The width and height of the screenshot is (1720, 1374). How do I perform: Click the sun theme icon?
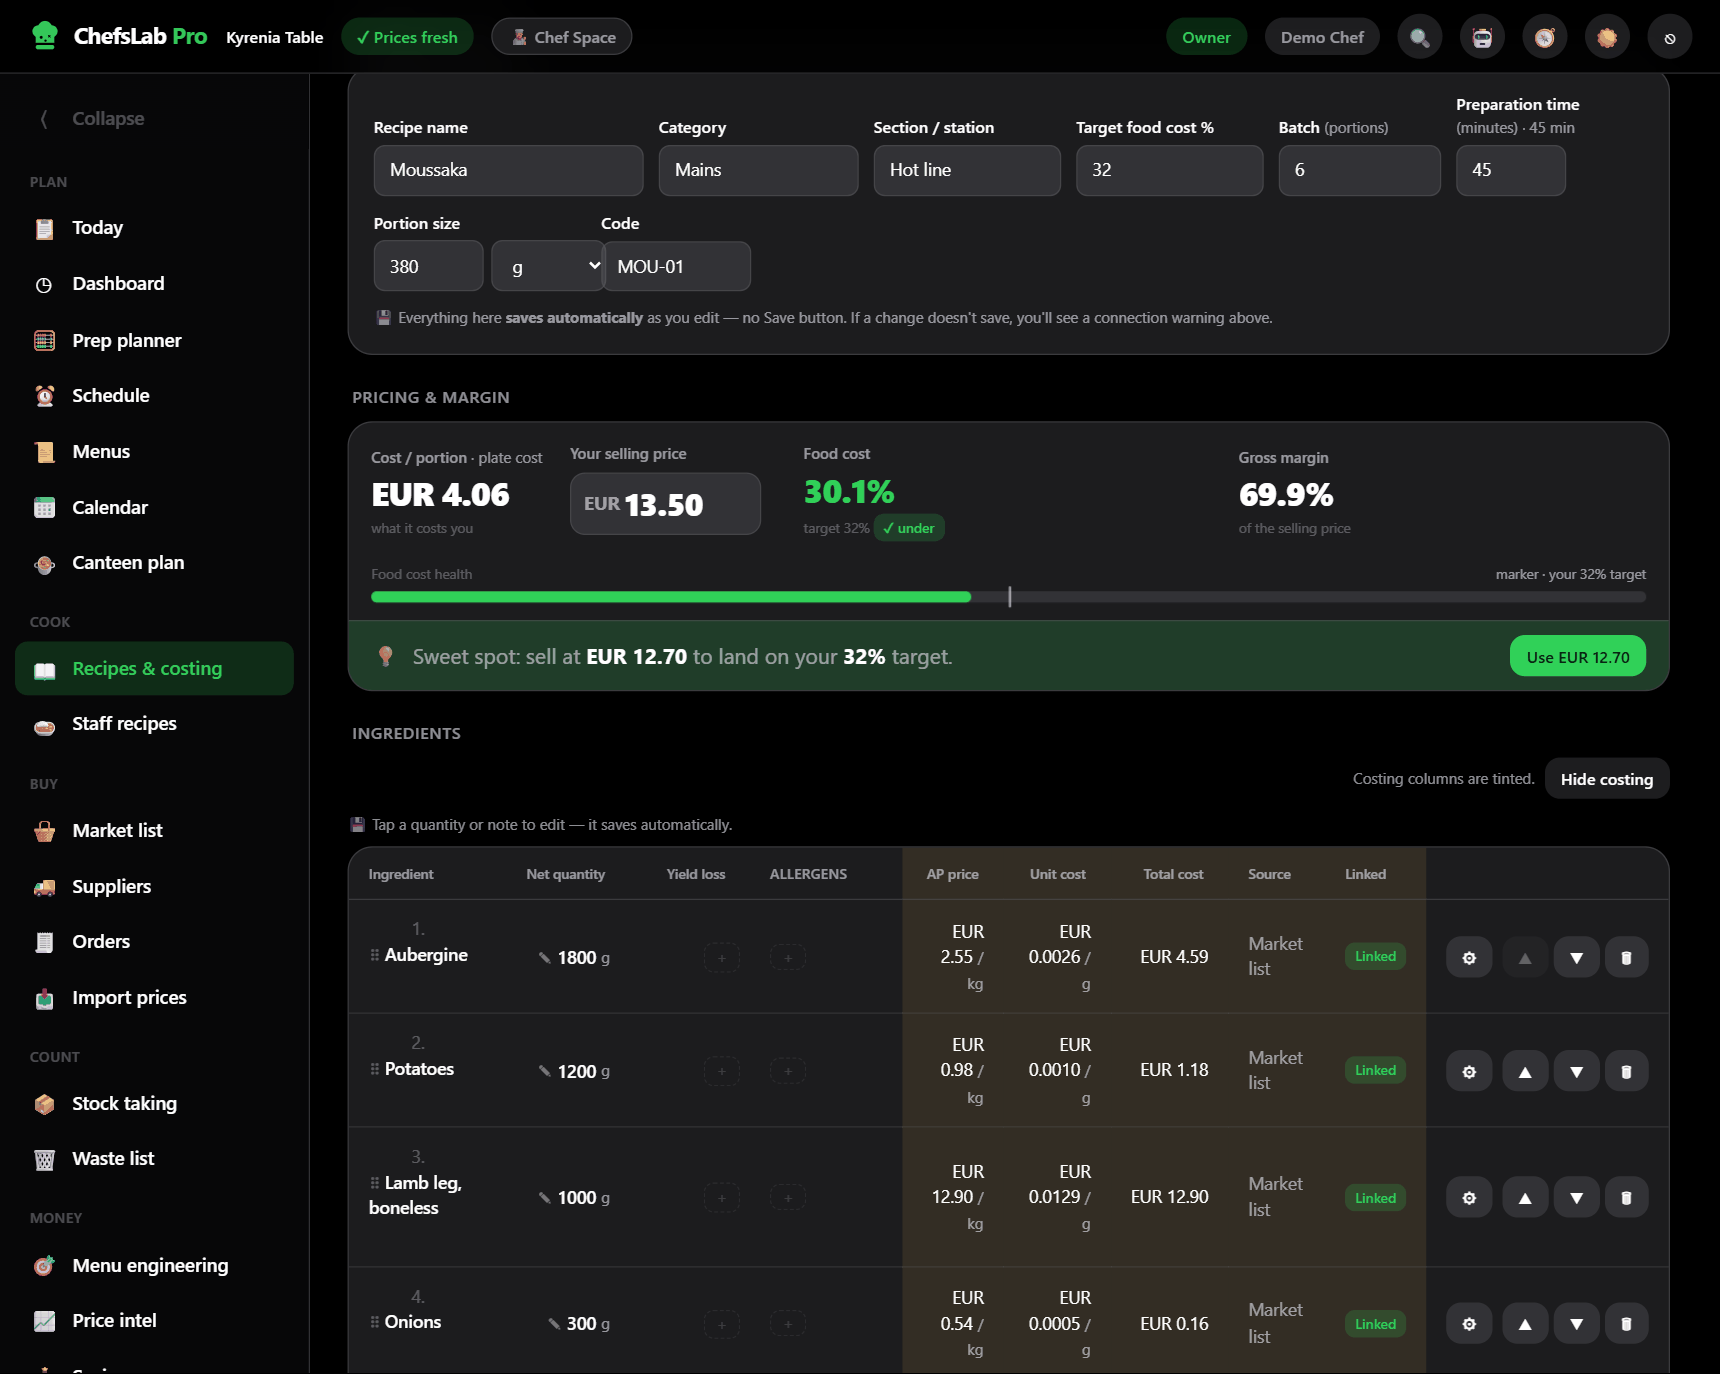pos(1607,38)
